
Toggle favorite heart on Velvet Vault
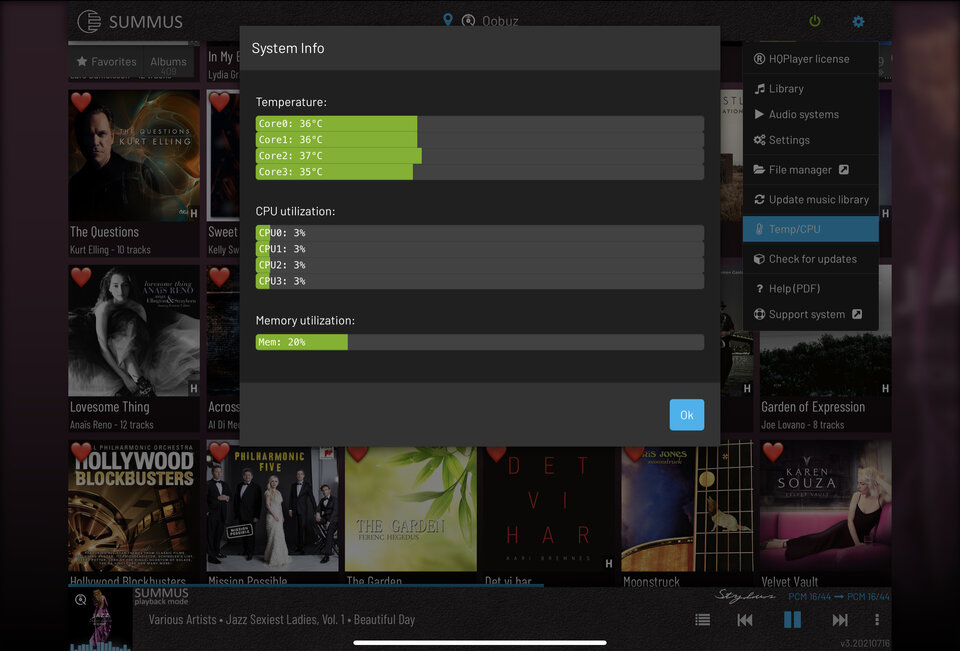(773, 452)
